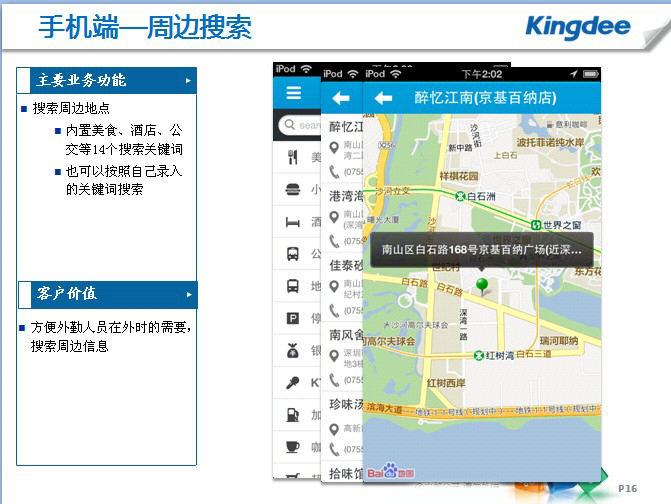Click 曙光大厦 label on the map
The height and width of the screenshot is (504, 671).
383,219
